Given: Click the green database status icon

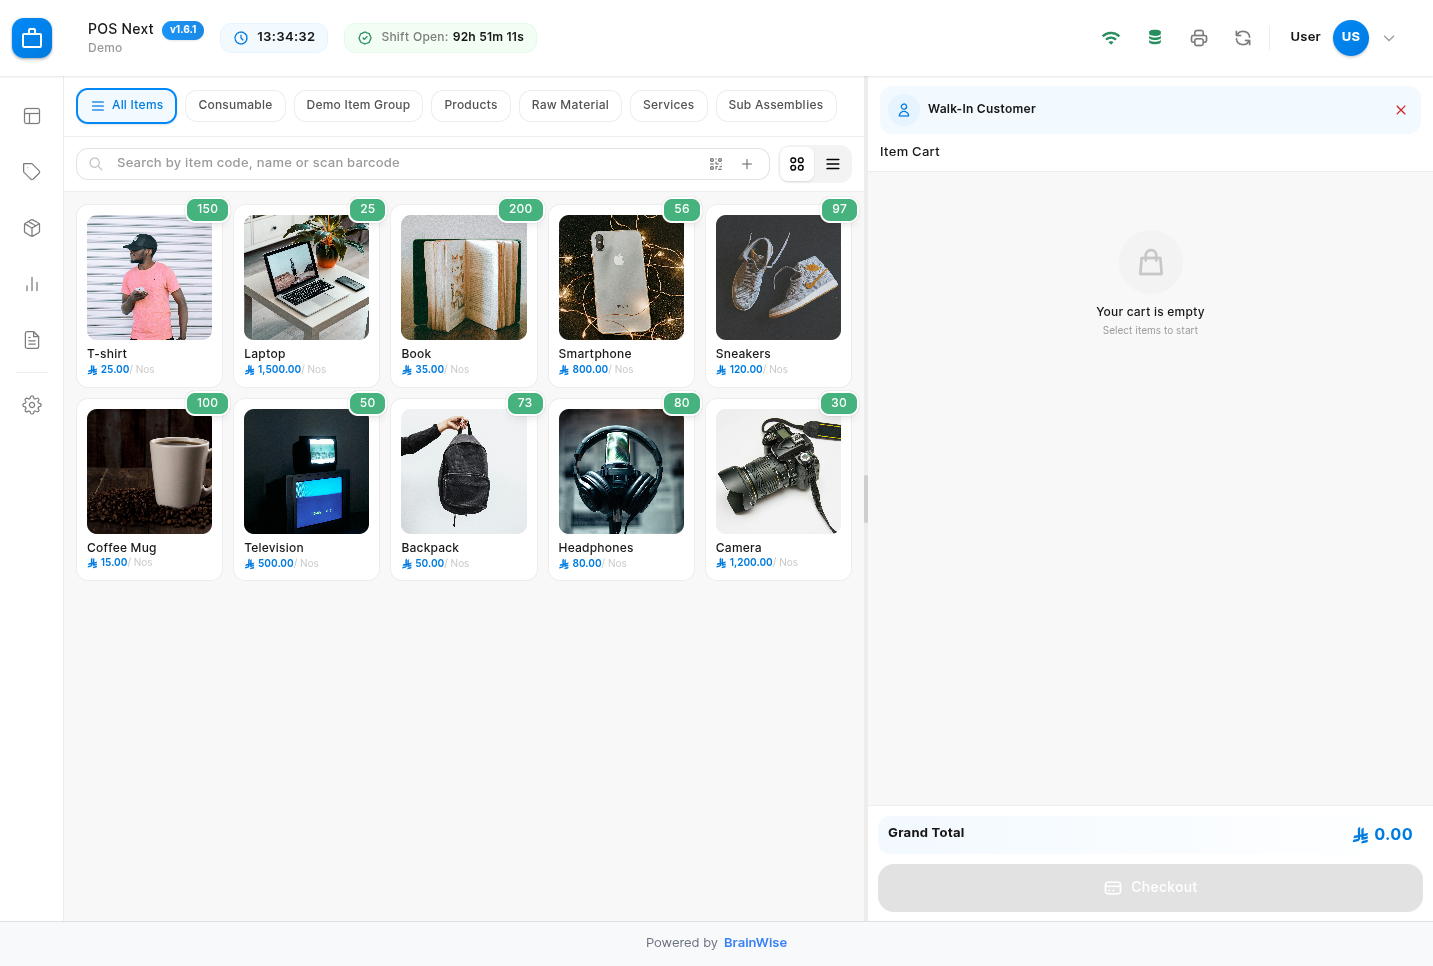Looking at the screenshot, I should coord(1154,38).
